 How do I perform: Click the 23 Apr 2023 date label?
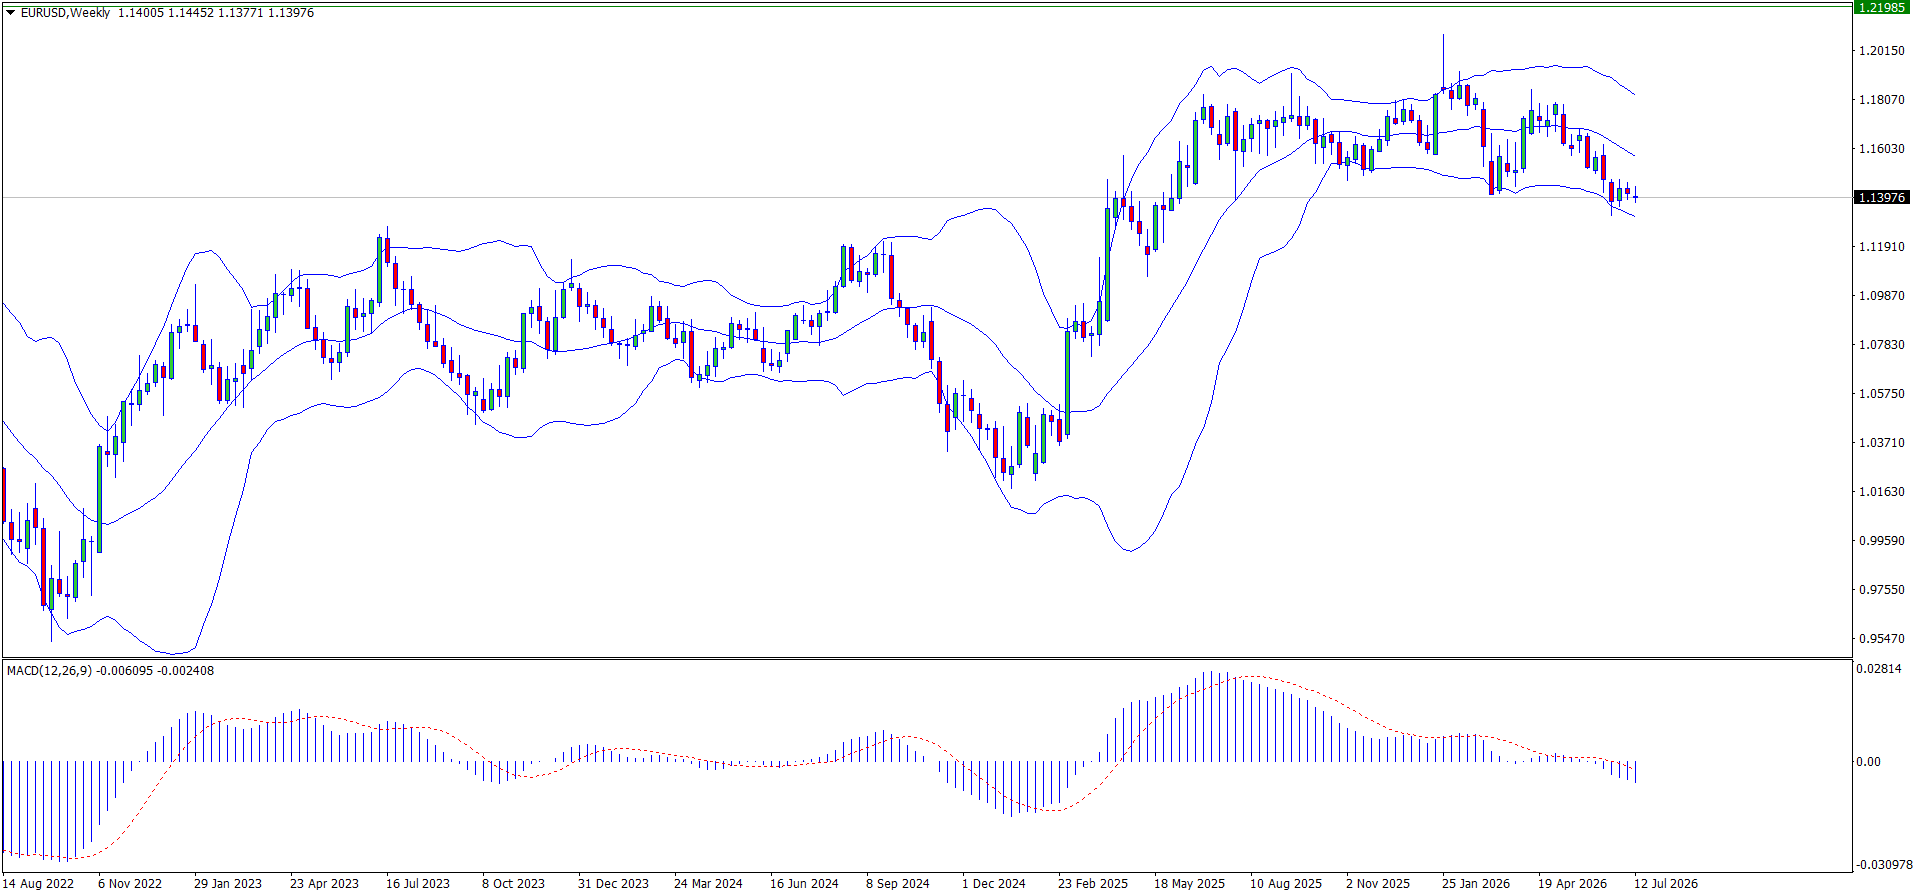click(324, 884)
